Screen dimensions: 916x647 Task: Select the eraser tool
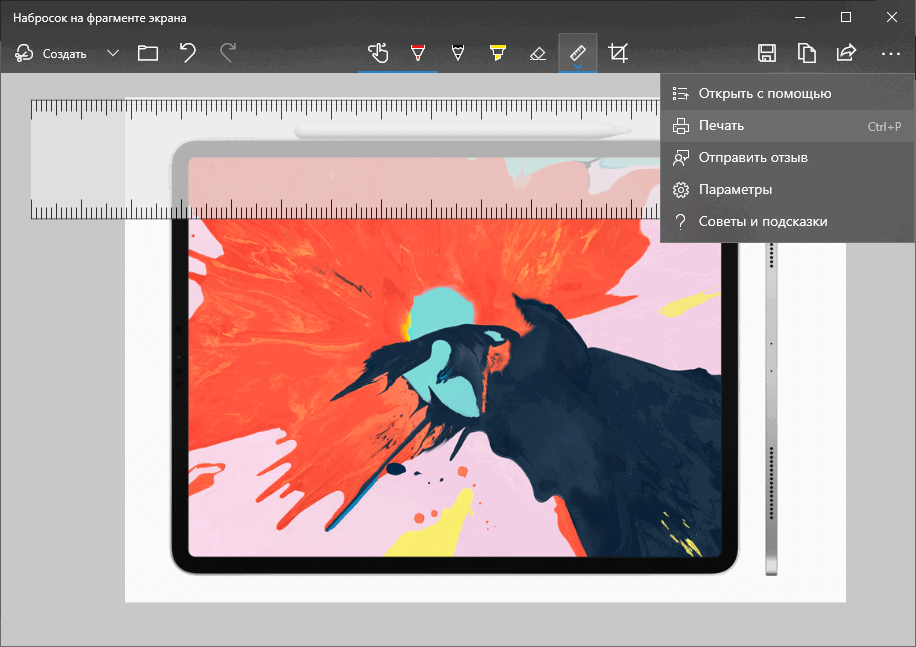[x=538, y=54]
